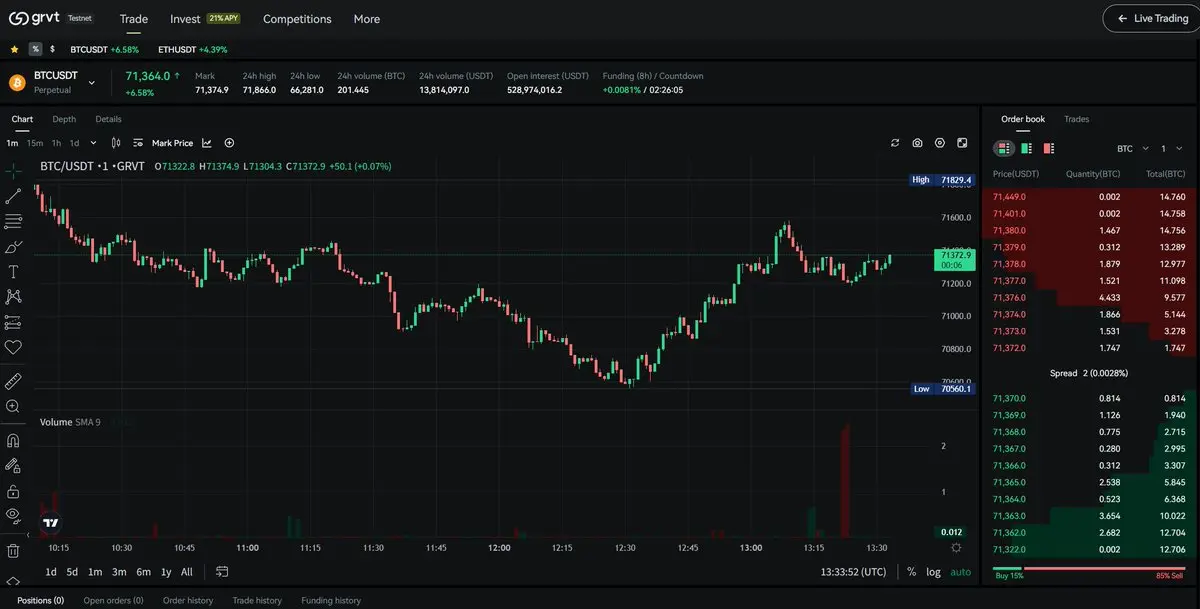This screenshot has width=1200, height=609.
Task: Click the add plus circle icon
Action: click(229, 143)
